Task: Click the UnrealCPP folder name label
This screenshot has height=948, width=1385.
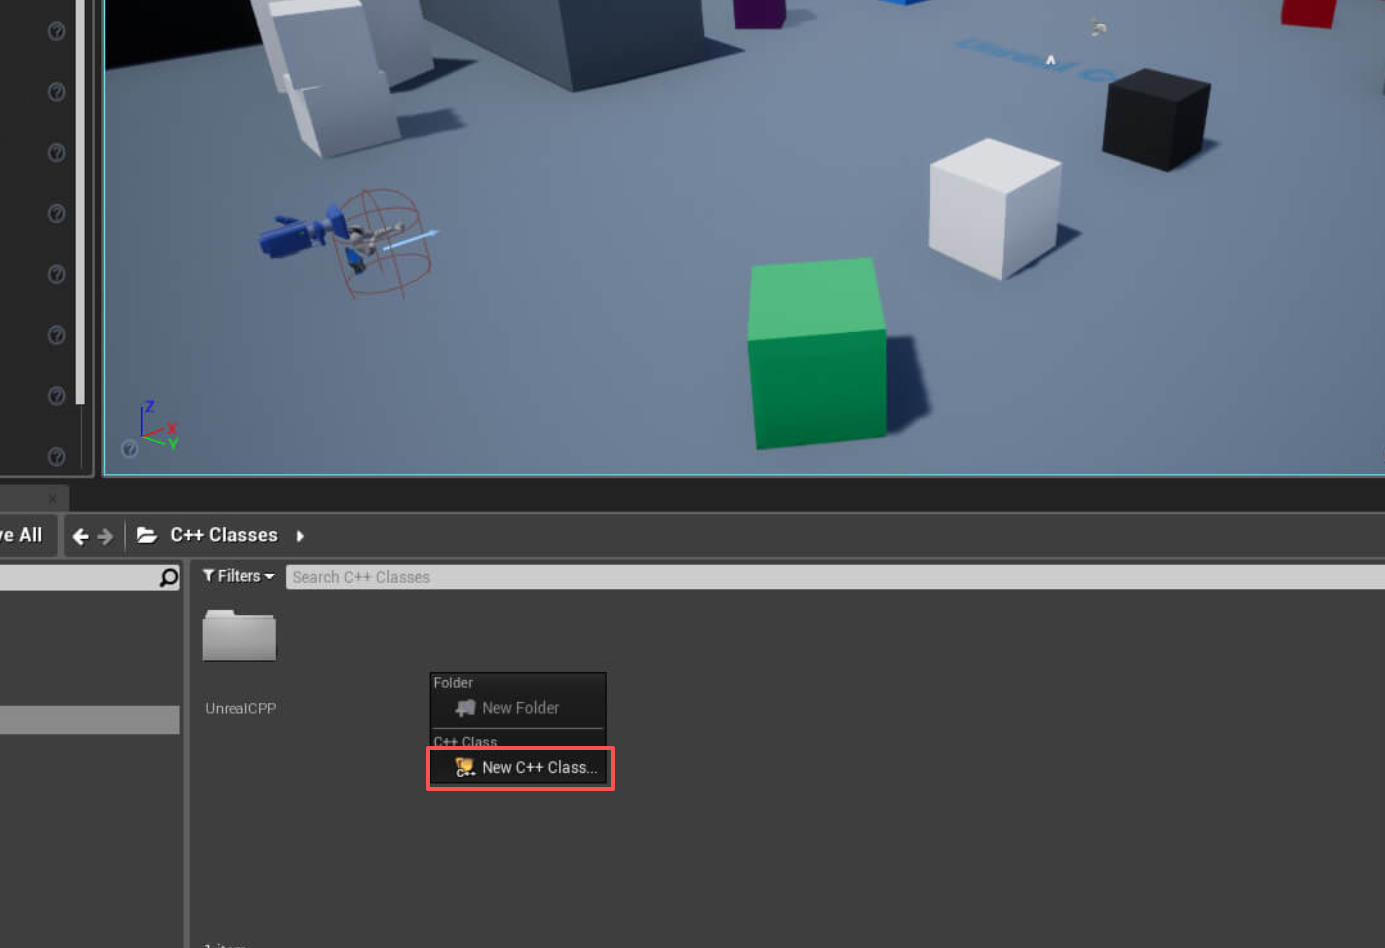Action: click(x=241, y=708)
